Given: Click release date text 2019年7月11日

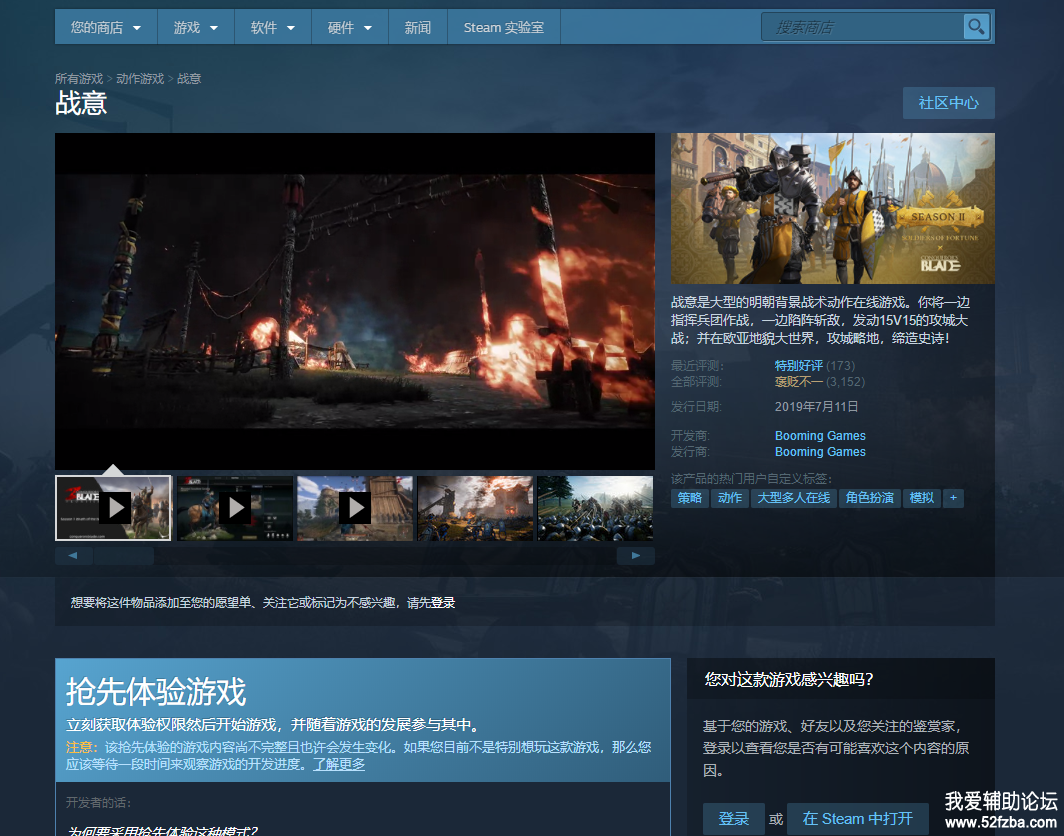Looking at the screenshot, I should (x=816, y=406).
